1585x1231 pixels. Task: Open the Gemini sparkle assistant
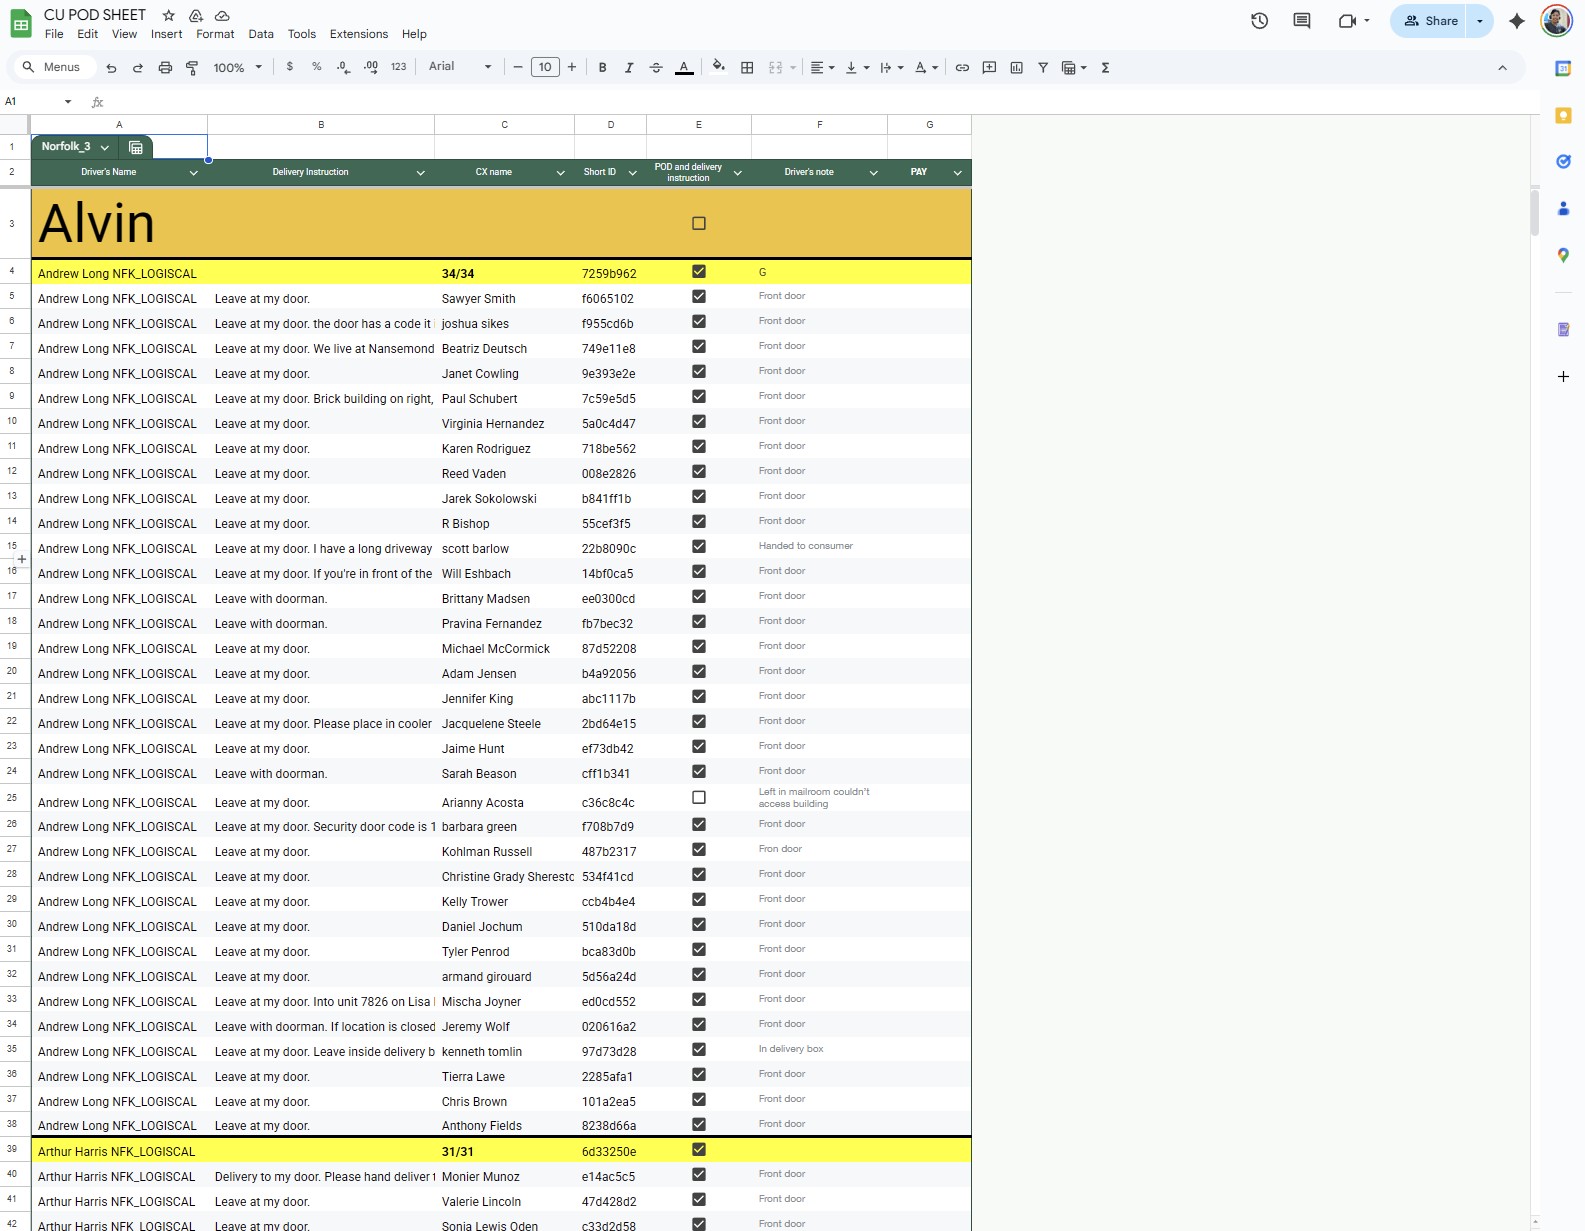click(1516, 21)
